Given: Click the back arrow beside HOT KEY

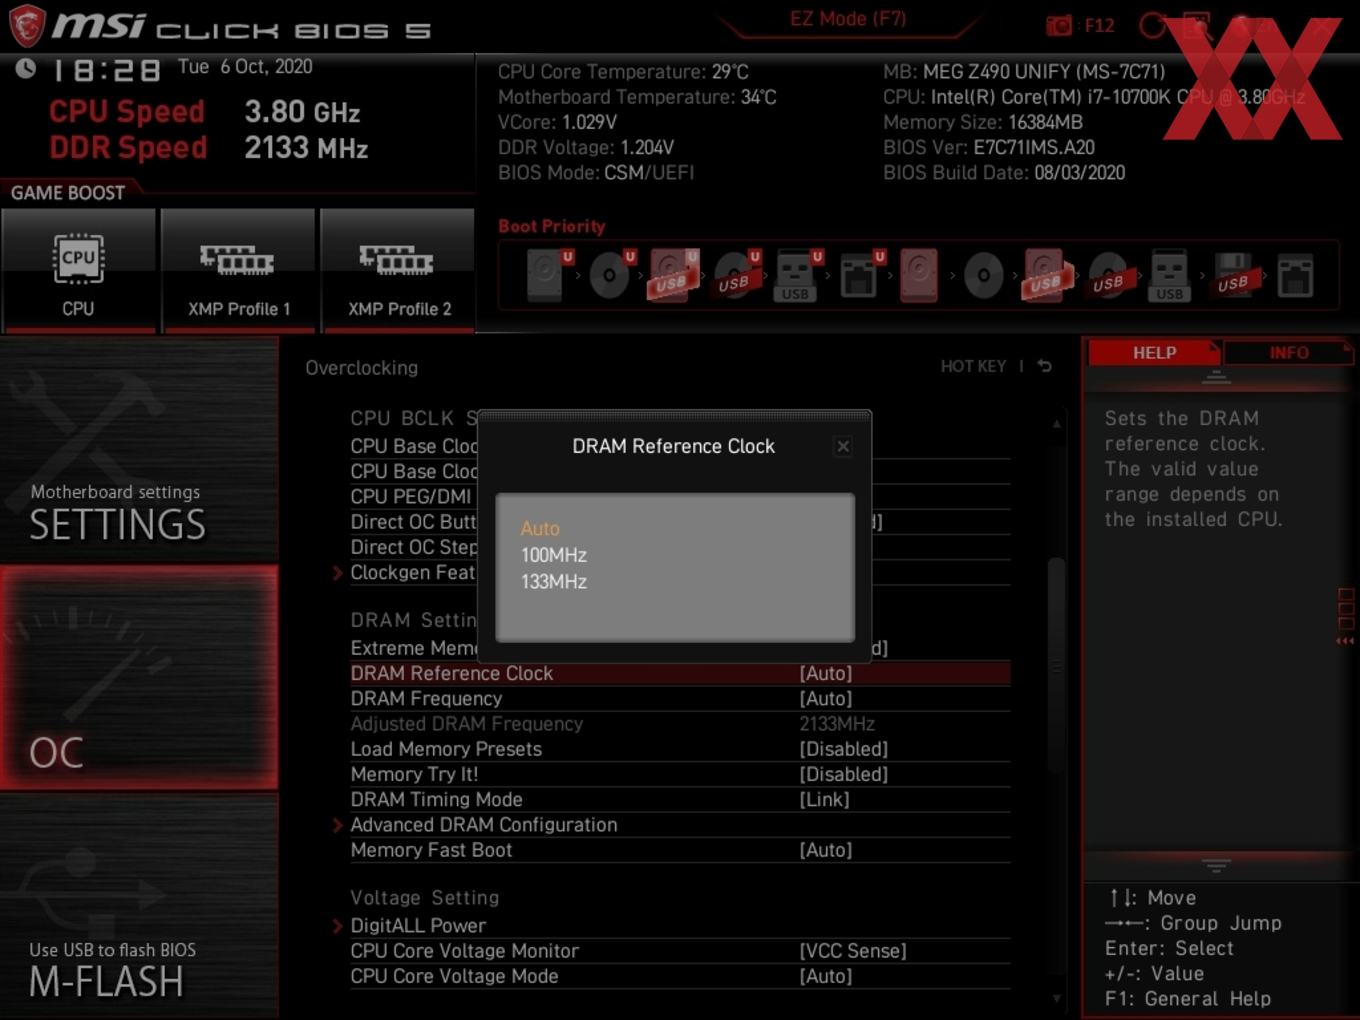Looking at the screenshot, I should [1045, 366].
